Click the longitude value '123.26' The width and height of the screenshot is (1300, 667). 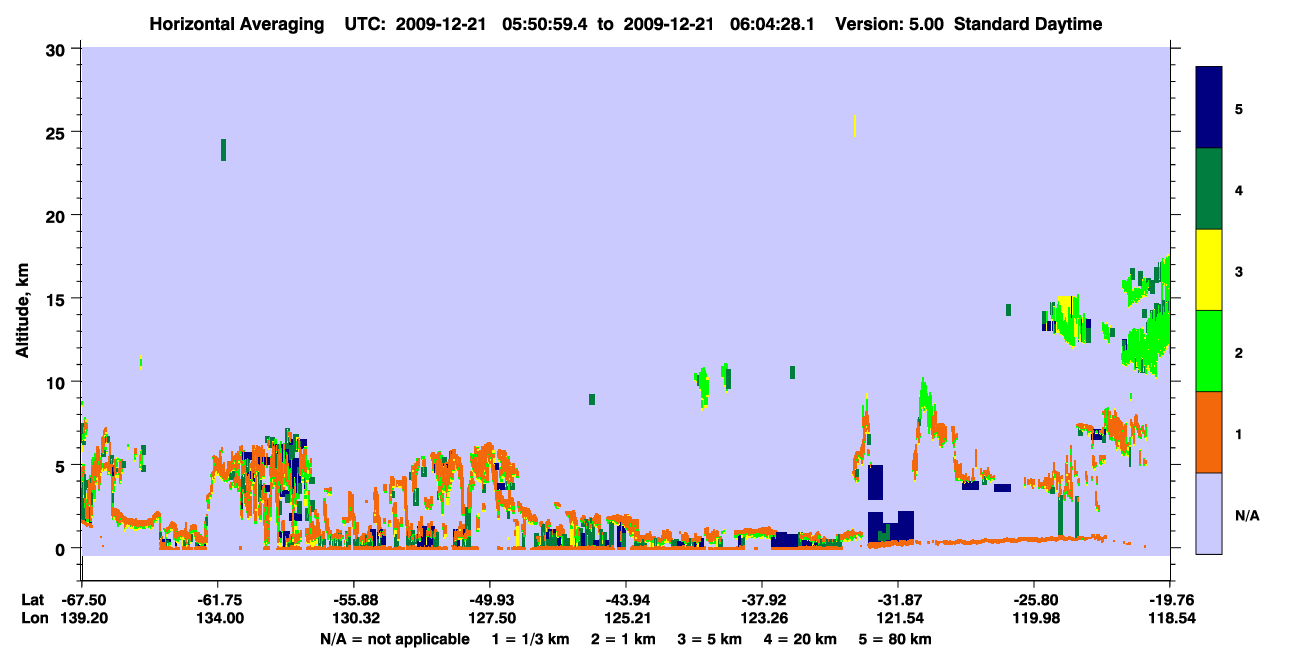[x=762, y=619]
